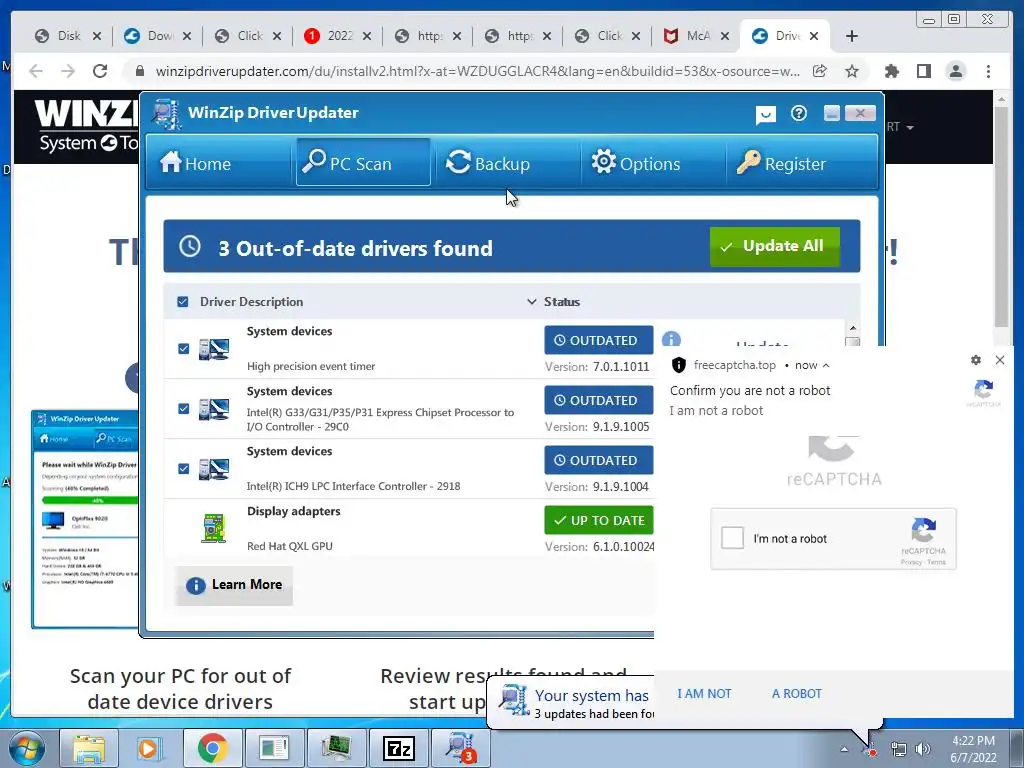Open Chrome from the taskbar
Viewport: 1024px width, 768px height.
(212, 748)
